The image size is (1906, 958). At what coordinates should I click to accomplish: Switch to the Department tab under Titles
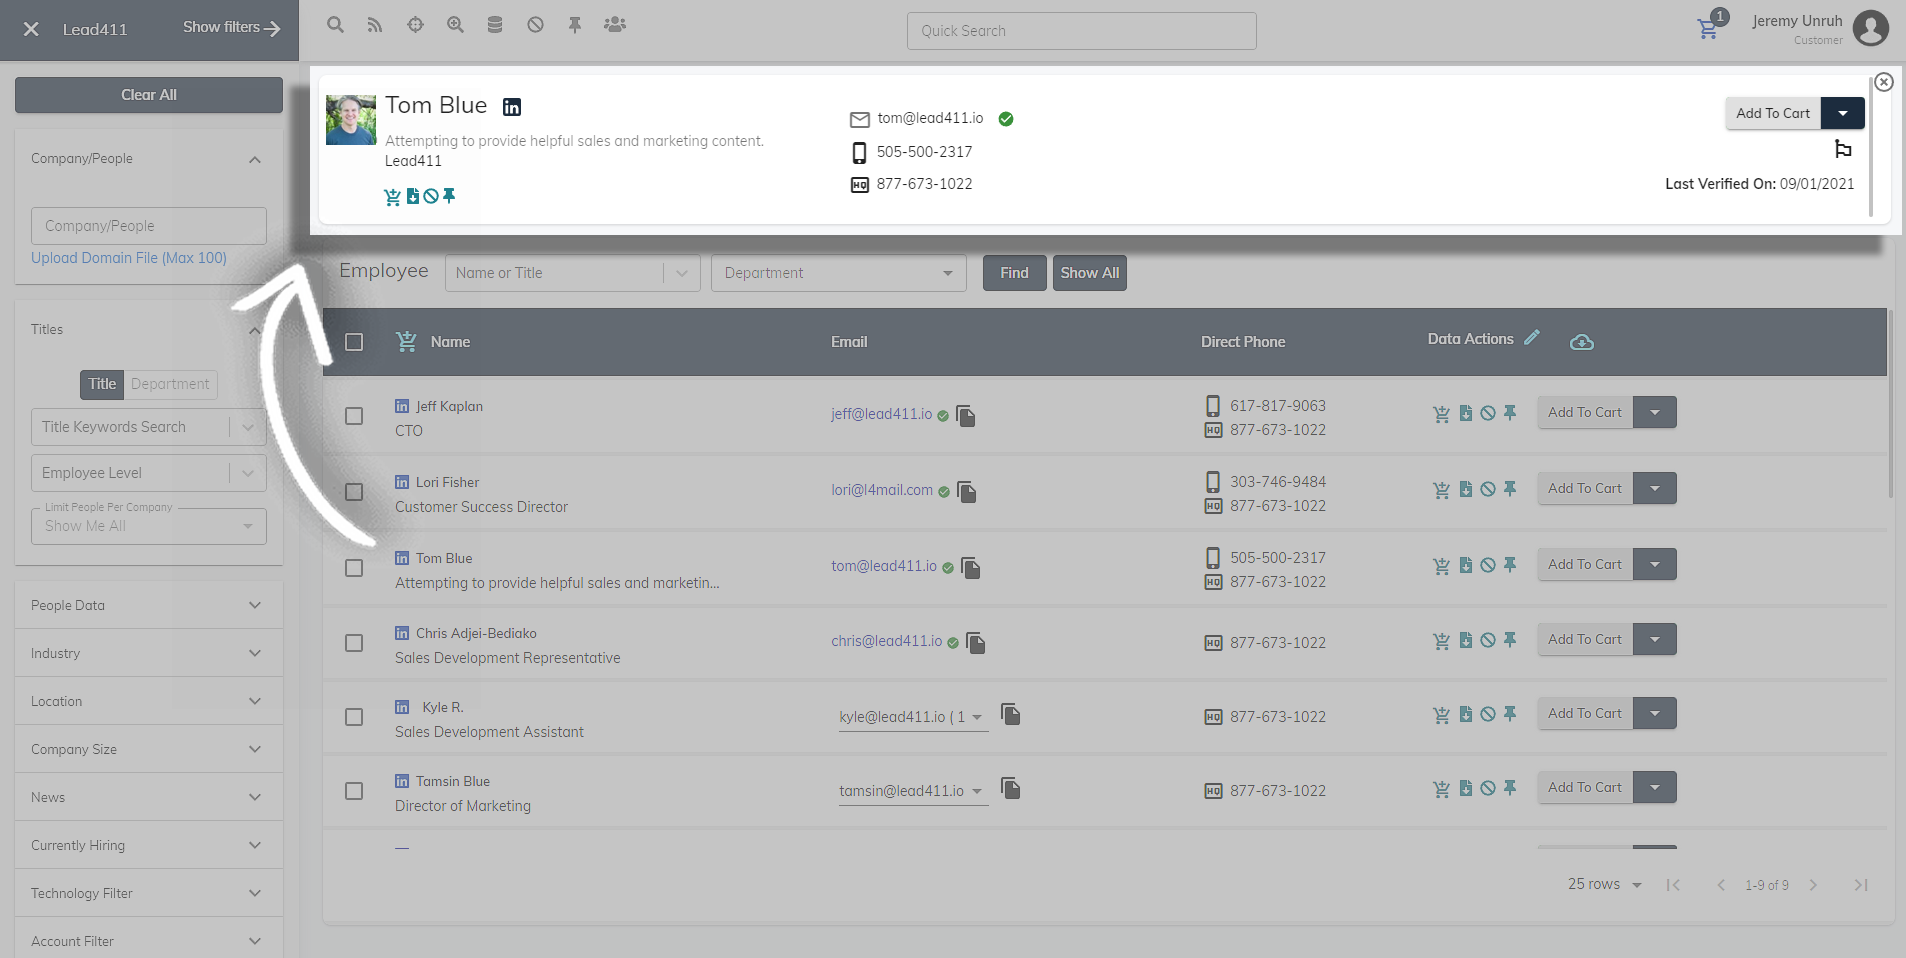coord(170,384)
